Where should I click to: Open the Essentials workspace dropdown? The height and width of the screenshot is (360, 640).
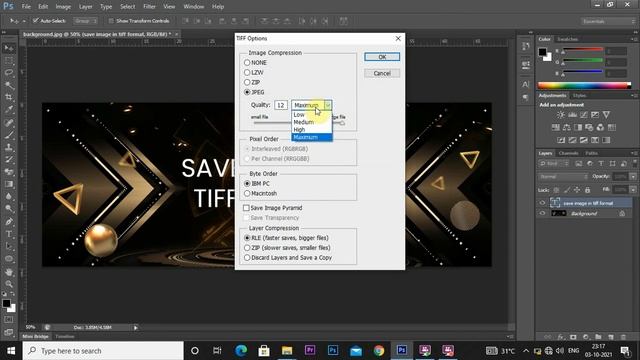608,21
